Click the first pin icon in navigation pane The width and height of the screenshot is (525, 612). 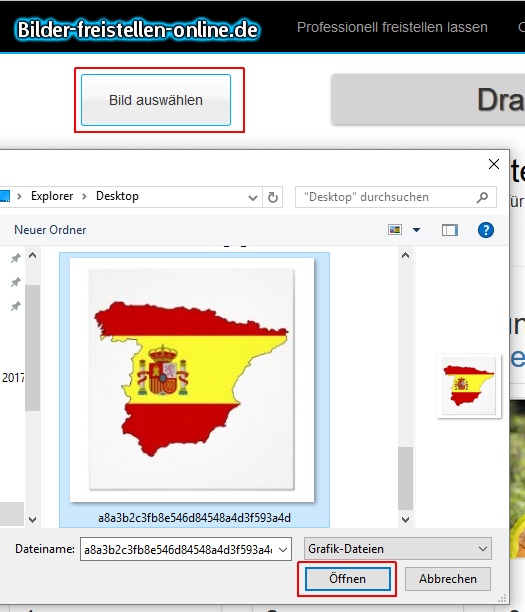pos(16,258)
